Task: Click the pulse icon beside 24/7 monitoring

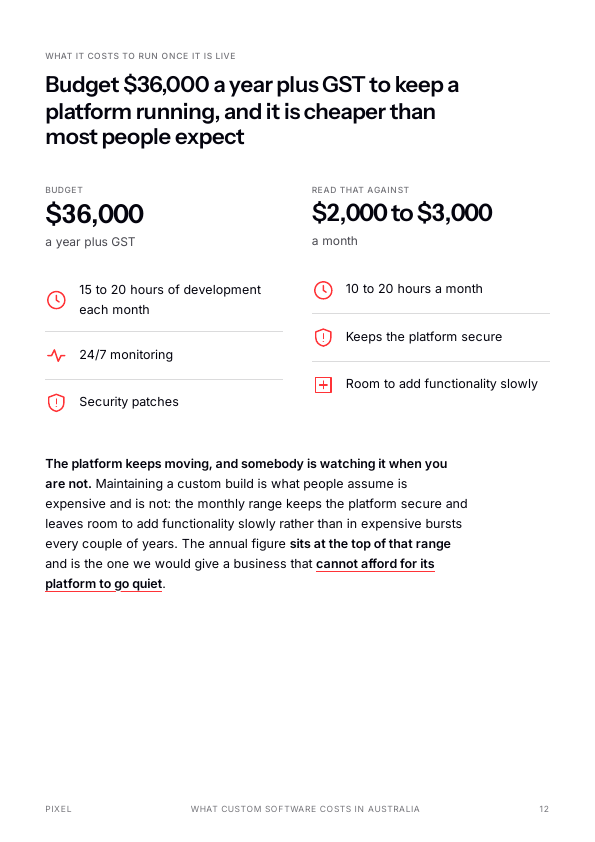Action: [x=56, y=355]
